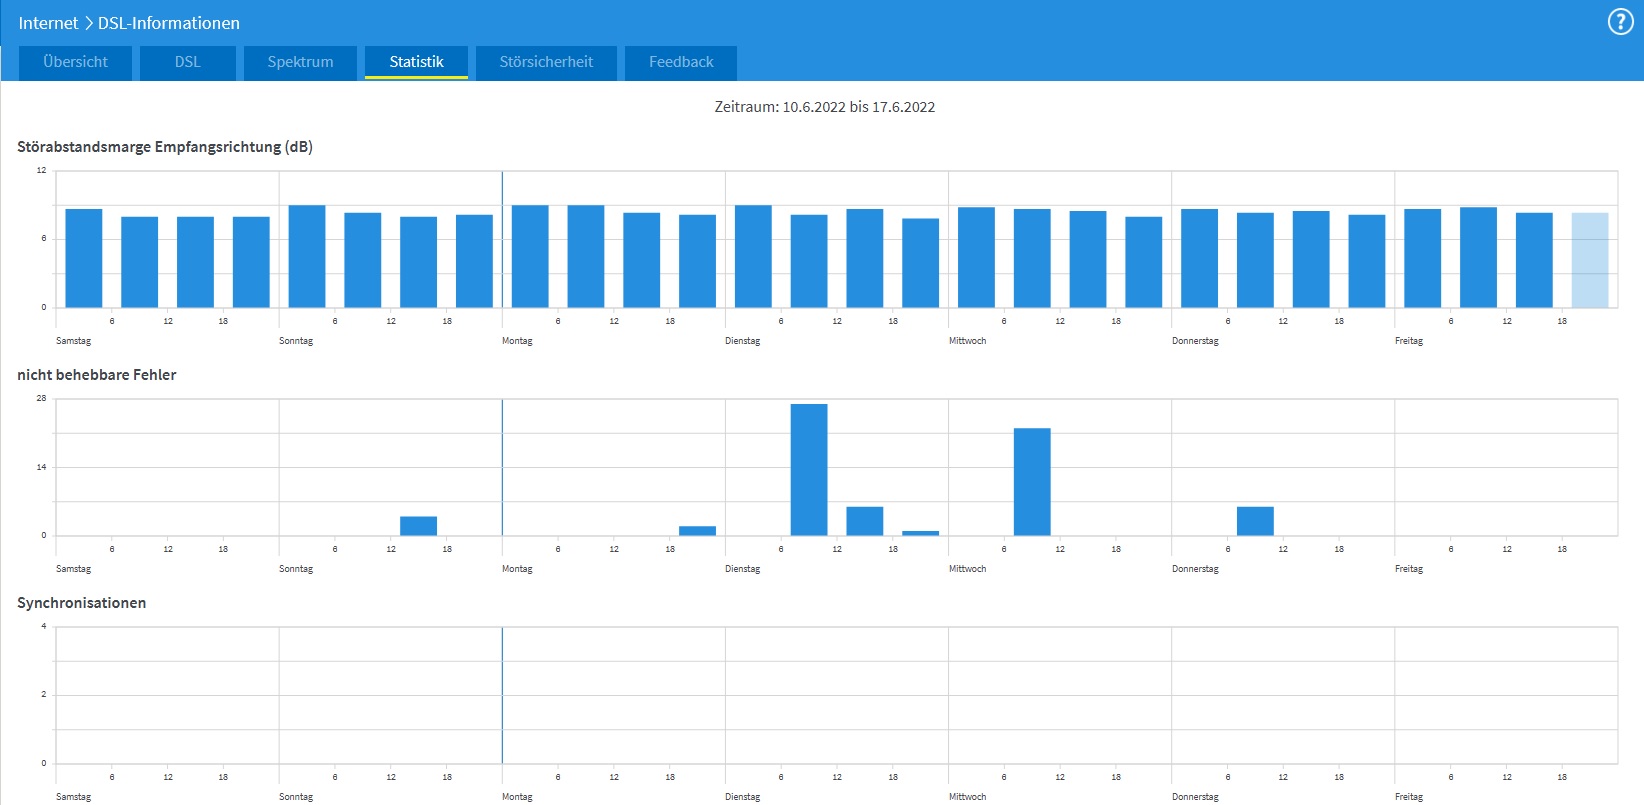Click the DSL-Informationen breadcrumb text
This screenshot has height=805, width=1644.
(x=168, y=23)
